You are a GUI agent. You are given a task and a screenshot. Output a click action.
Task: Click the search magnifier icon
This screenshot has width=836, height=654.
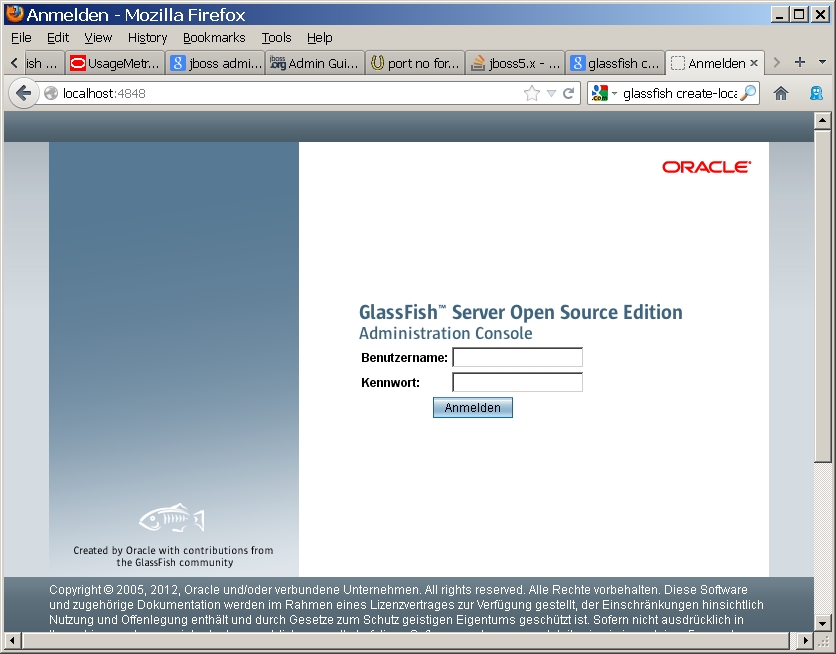(x=749, y=93)
